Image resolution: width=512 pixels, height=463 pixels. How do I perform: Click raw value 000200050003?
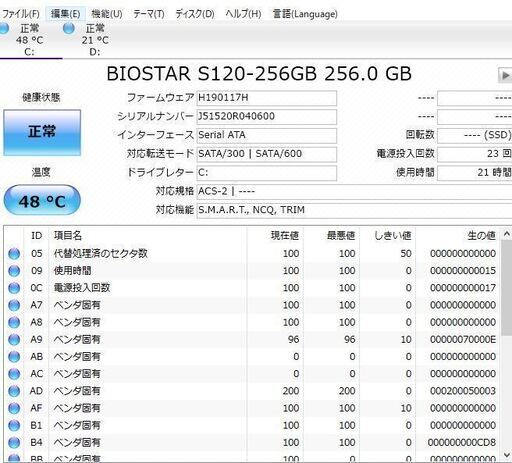463,391
